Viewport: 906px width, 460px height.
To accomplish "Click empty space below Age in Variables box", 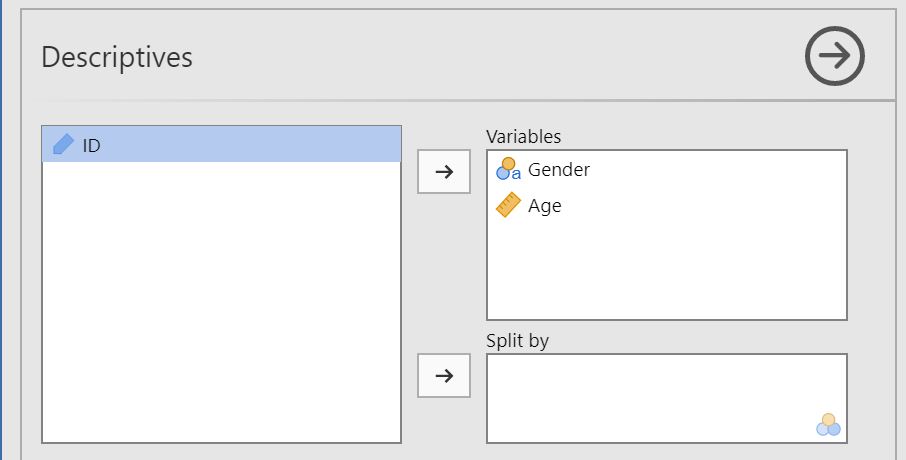I will click(666, 270).
